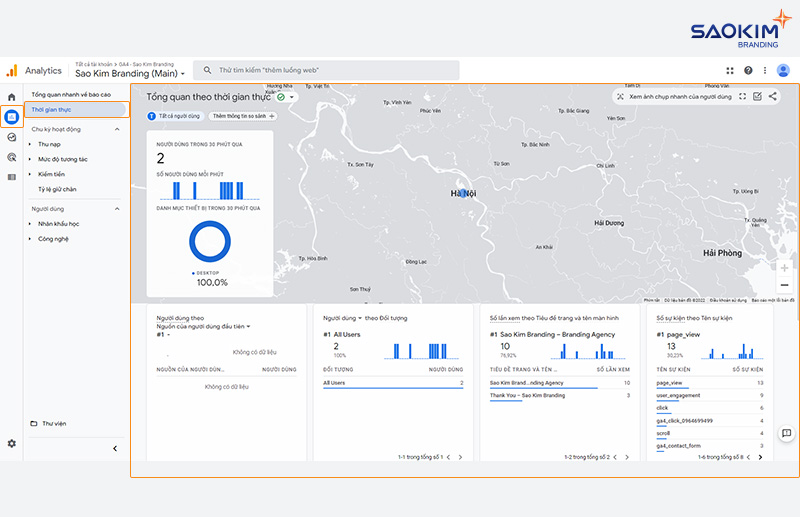Go to next page of page title card
800x517 pixels.
coord(627,457)
